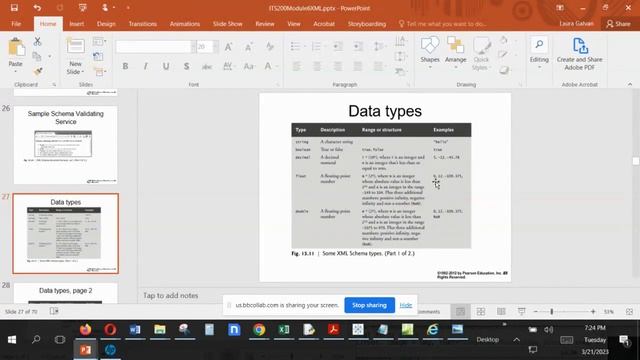Fit slide to current window
The image size is (640, 360).
coord(629,311)
